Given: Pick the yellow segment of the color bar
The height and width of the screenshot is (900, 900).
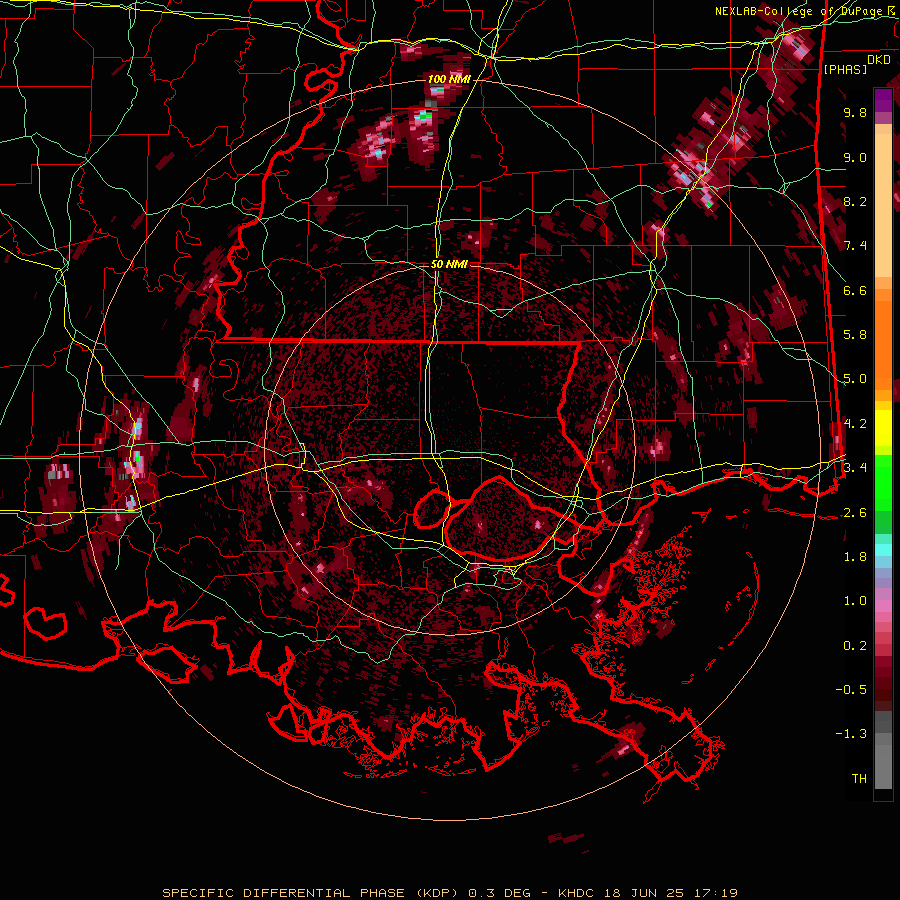Looking at the screenshot, I should click(883, 428).
